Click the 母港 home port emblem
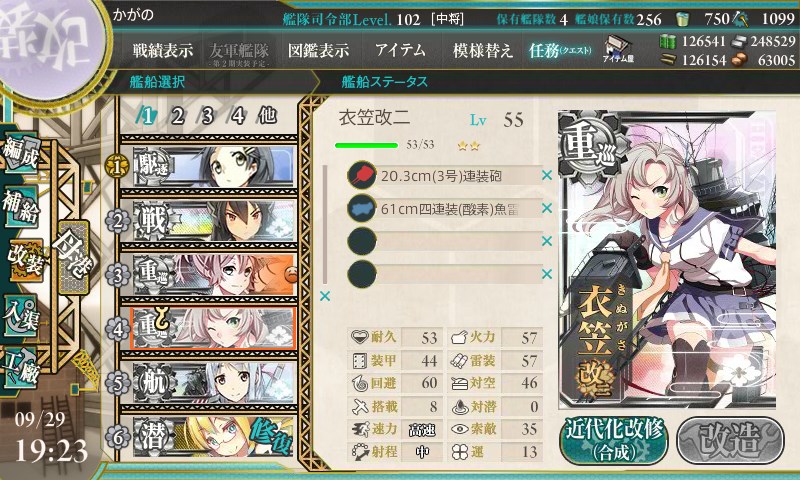 click(73, 258)
